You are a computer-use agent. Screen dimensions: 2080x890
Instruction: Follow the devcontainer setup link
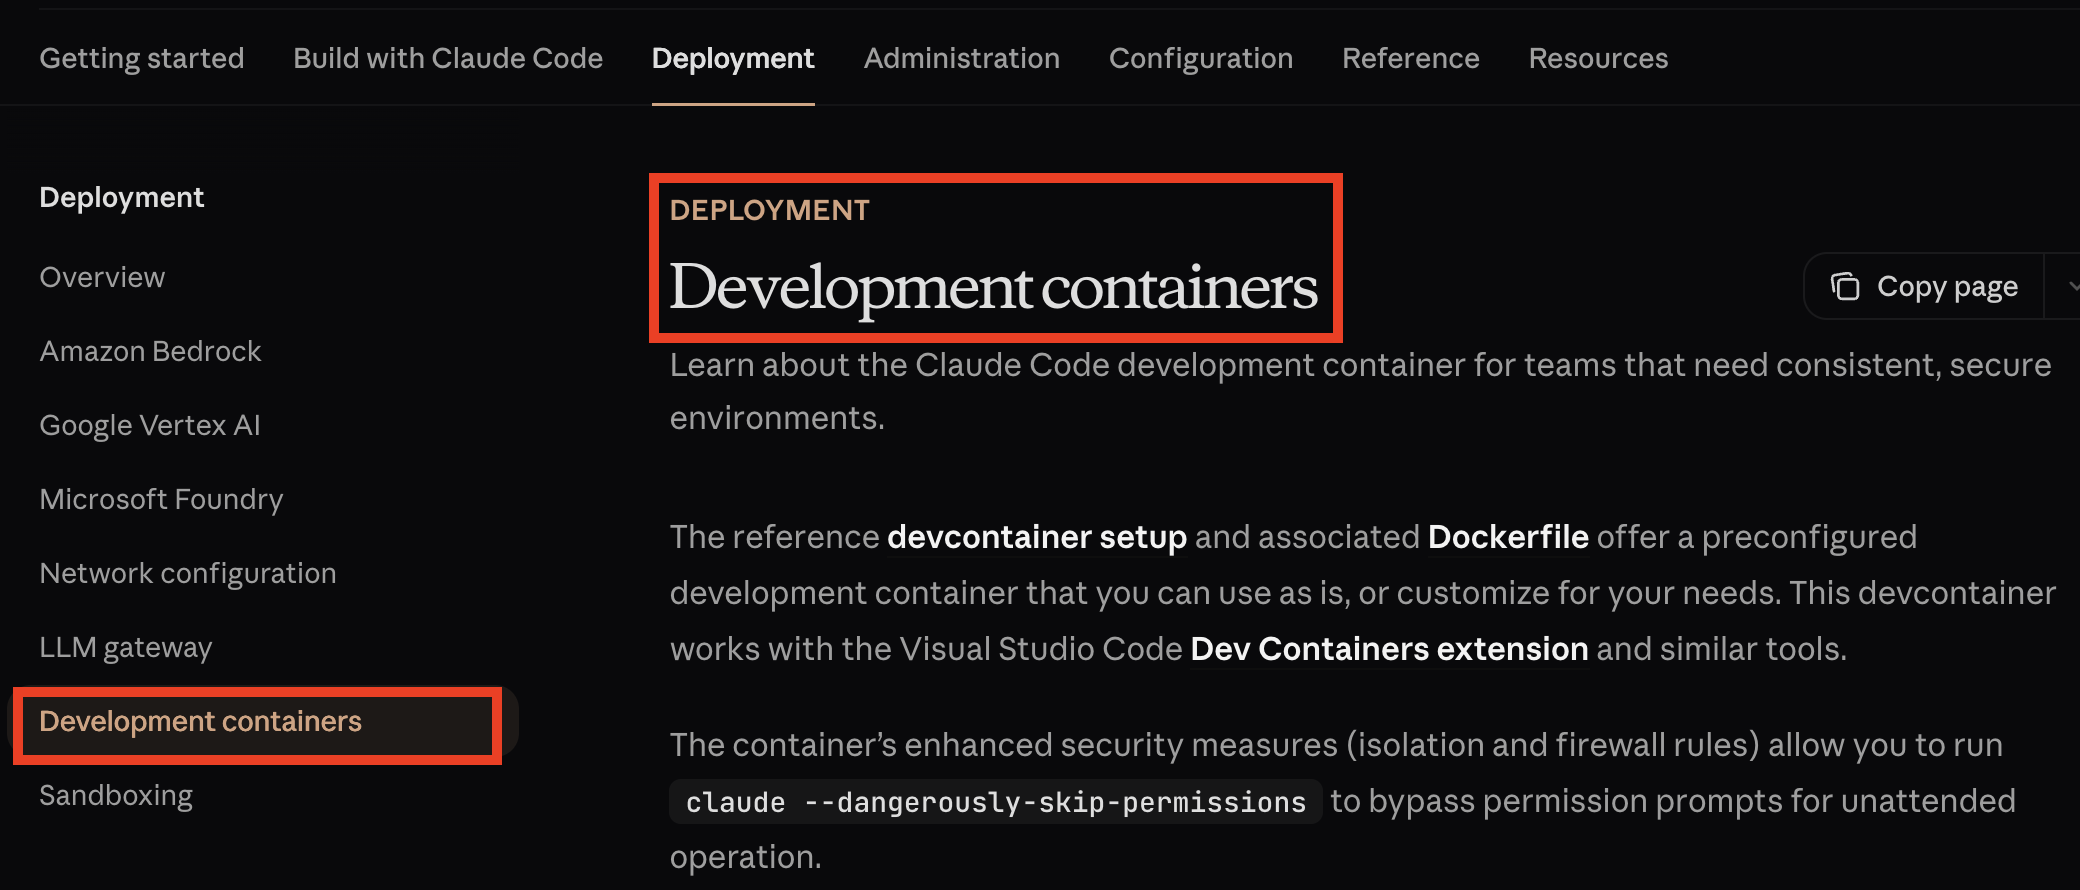click(1037, 537)
